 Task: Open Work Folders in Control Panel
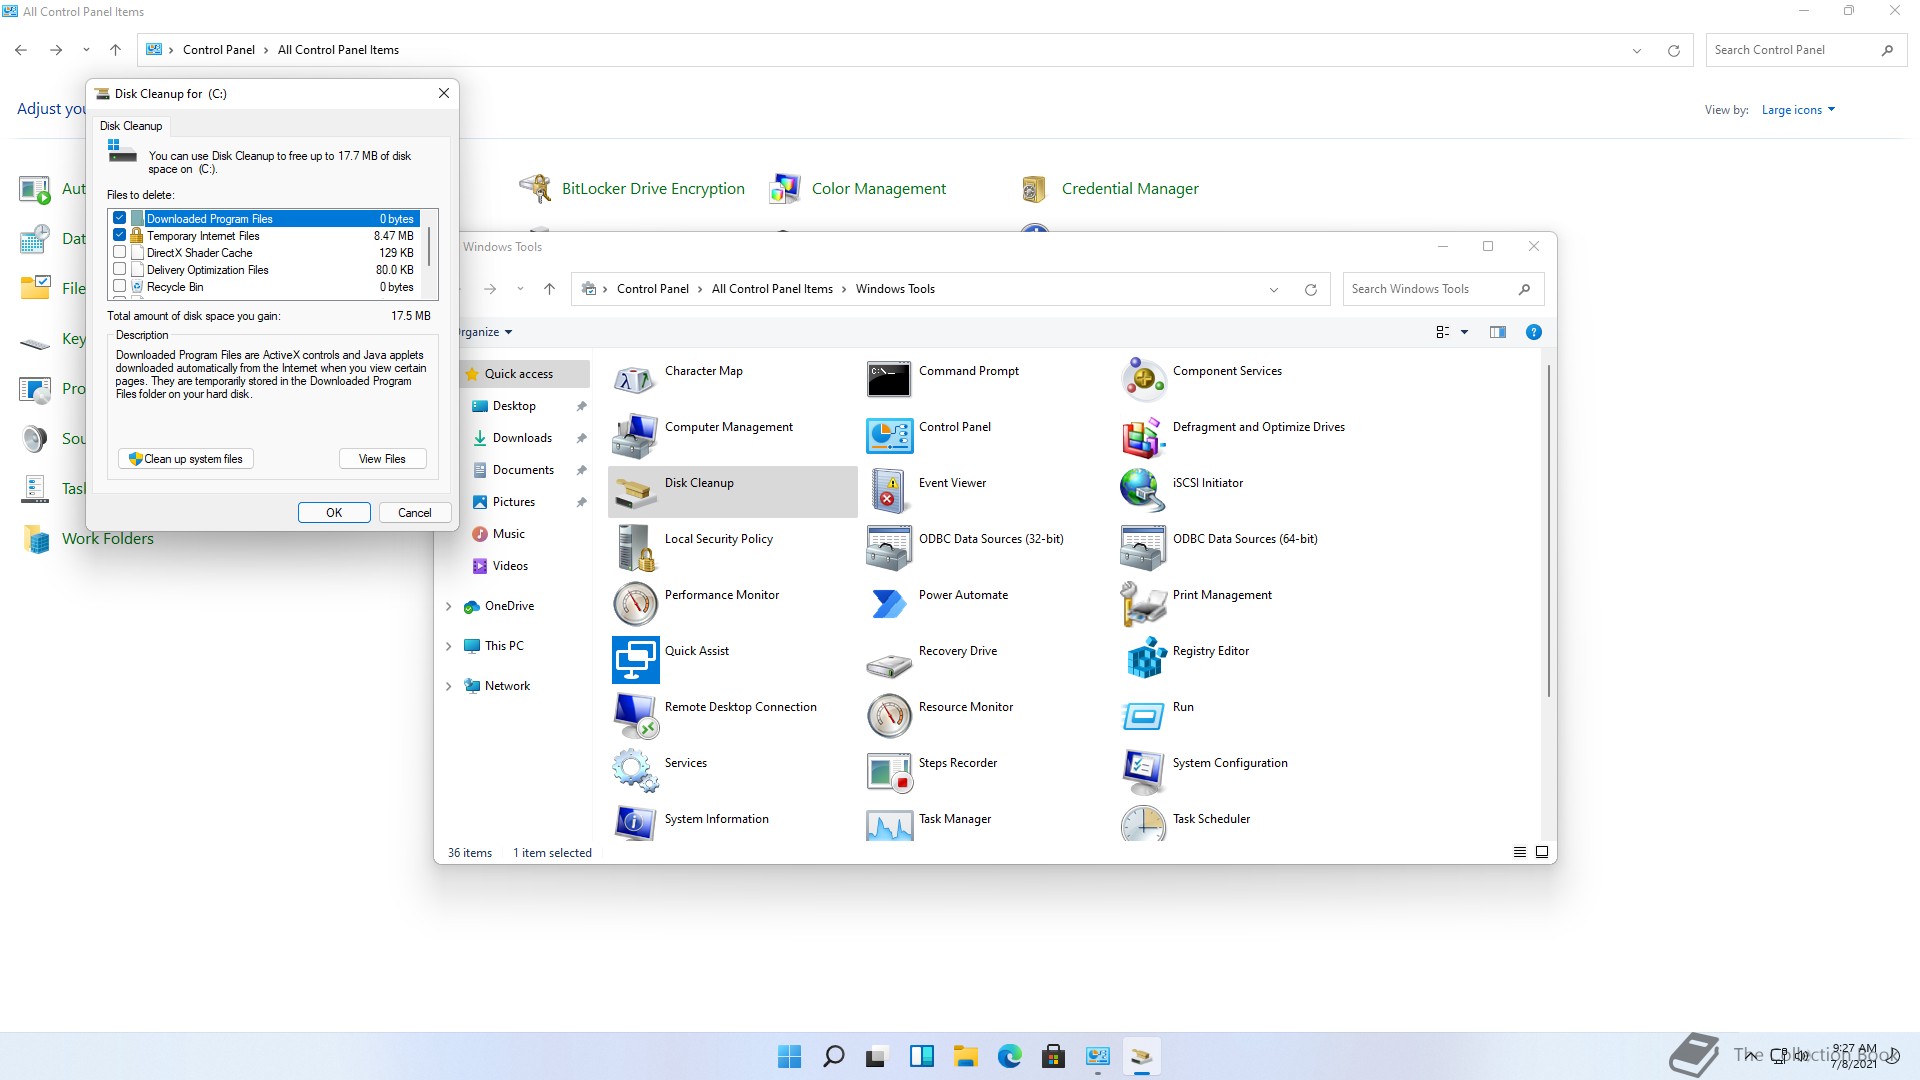88,539
